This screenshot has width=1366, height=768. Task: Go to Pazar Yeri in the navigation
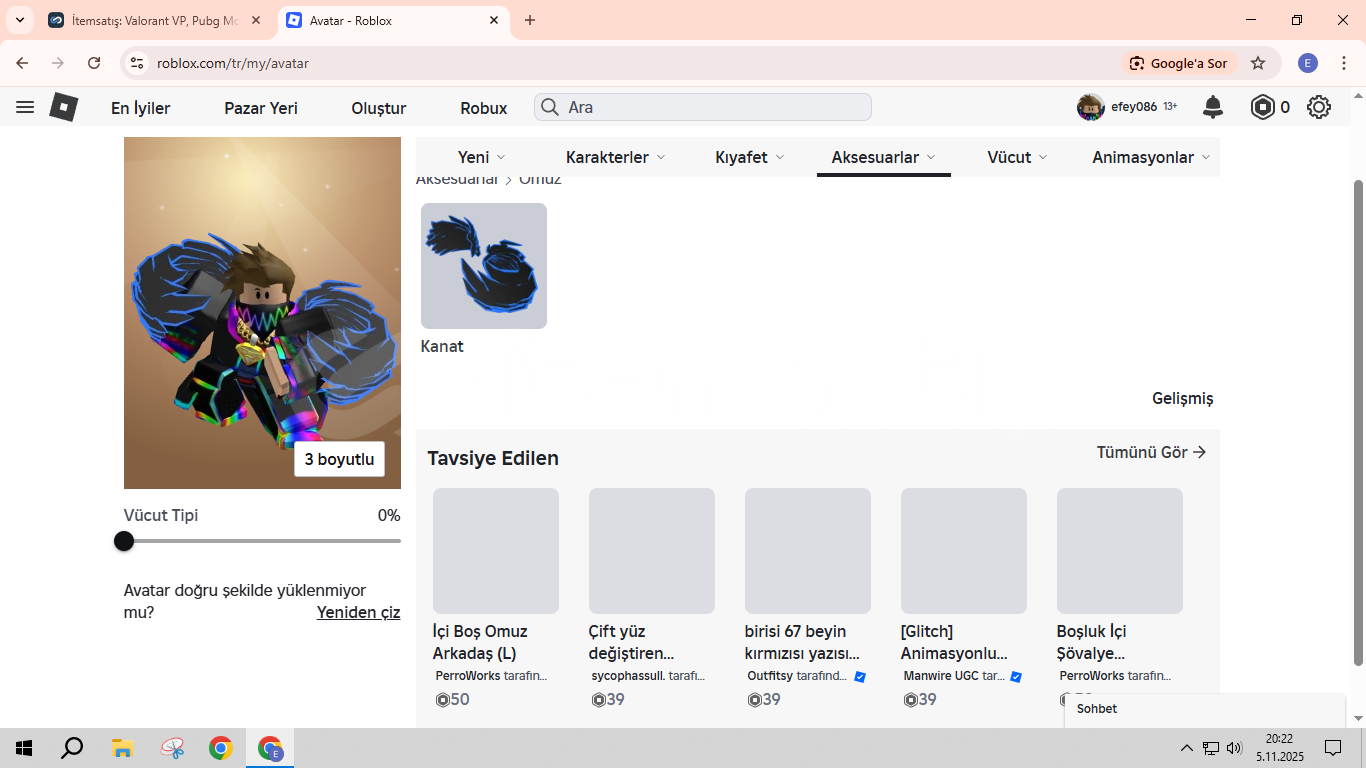(261, 108)
